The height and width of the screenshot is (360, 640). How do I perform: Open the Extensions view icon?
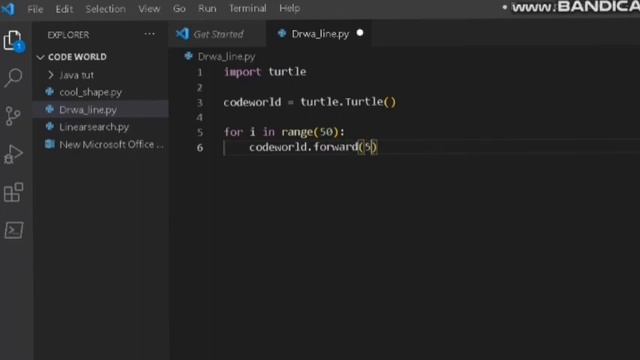tap(13, 192)
